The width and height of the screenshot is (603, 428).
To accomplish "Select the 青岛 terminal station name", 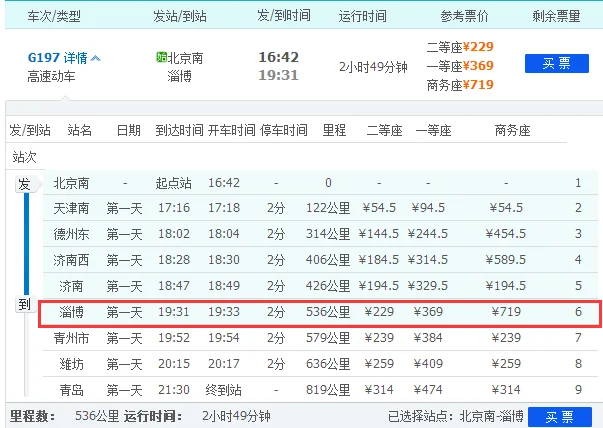I will (72, 390).
